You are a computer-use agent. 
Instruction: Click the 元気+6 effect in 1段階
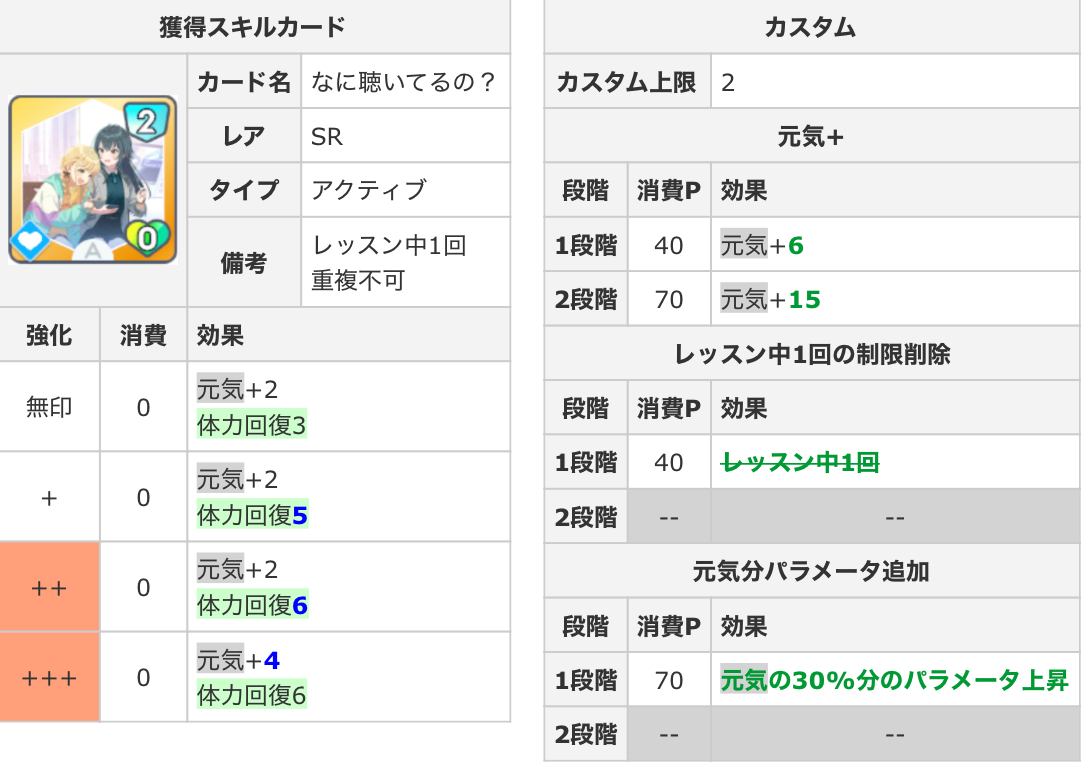(x=762, y=245)
